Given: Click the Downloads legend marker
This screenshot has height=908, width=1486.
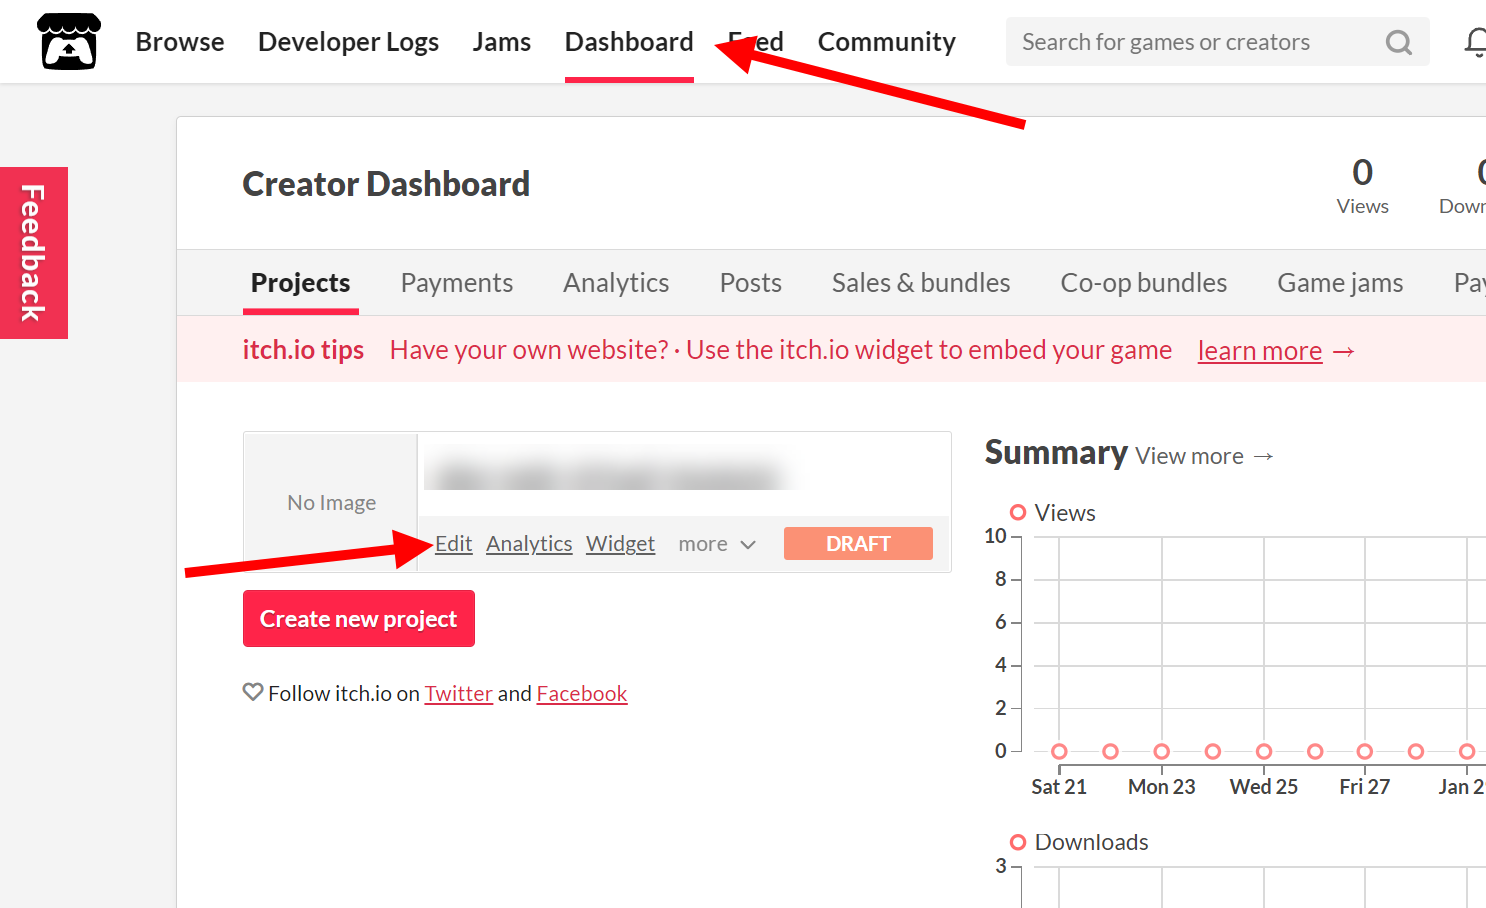Looking at the screenshot, I should tap(1018, 842).
